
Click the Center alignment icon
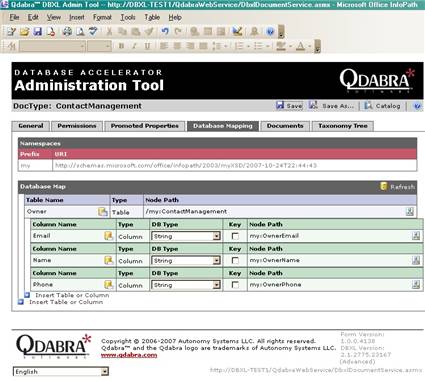177,46
